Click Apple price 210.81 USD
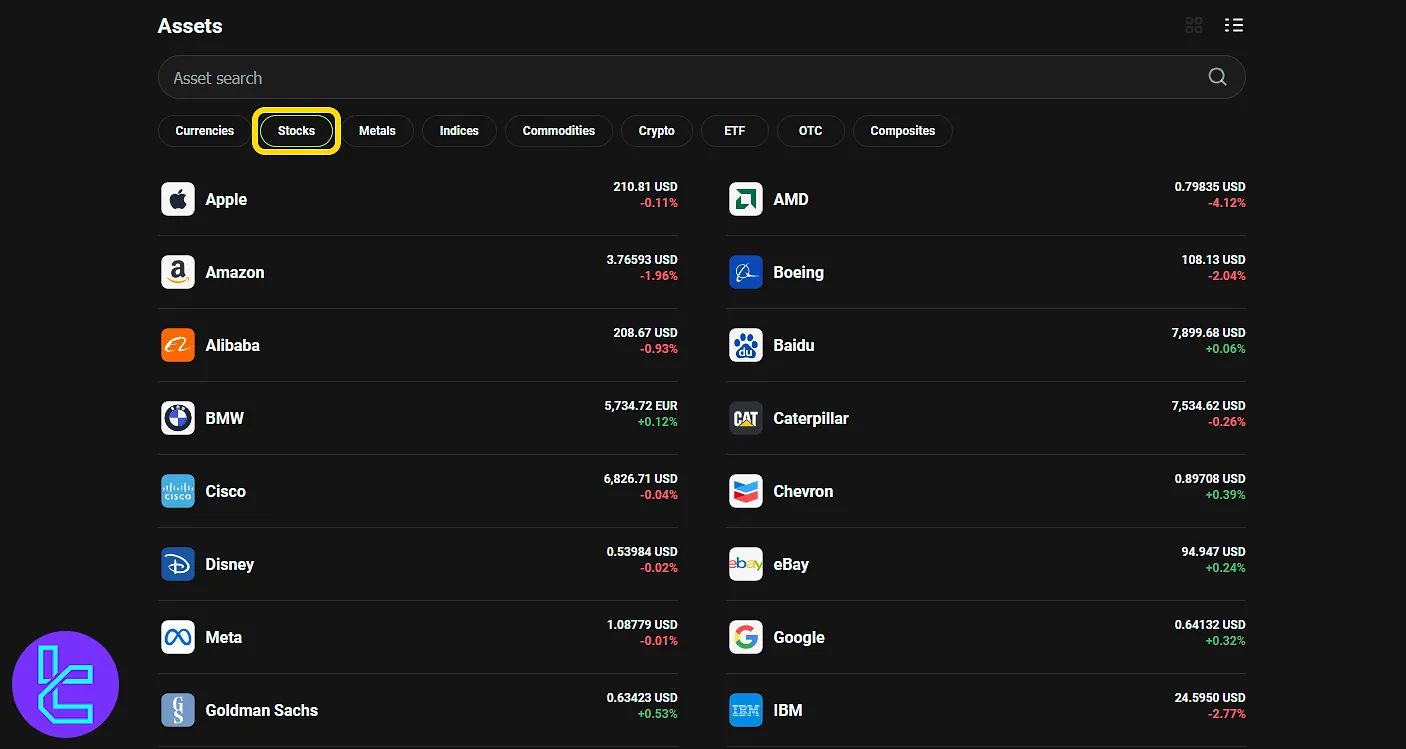 click(x=645, y=187)
